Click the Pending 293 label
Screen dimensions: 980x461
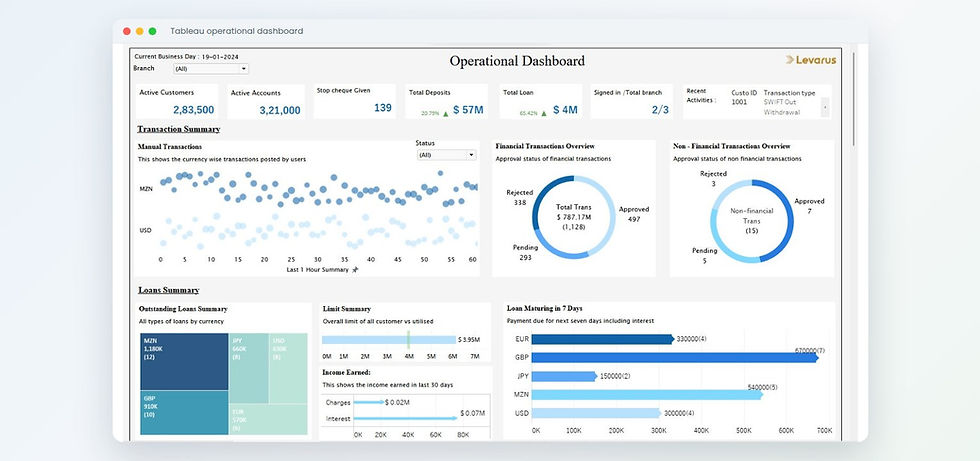(525, 252)
